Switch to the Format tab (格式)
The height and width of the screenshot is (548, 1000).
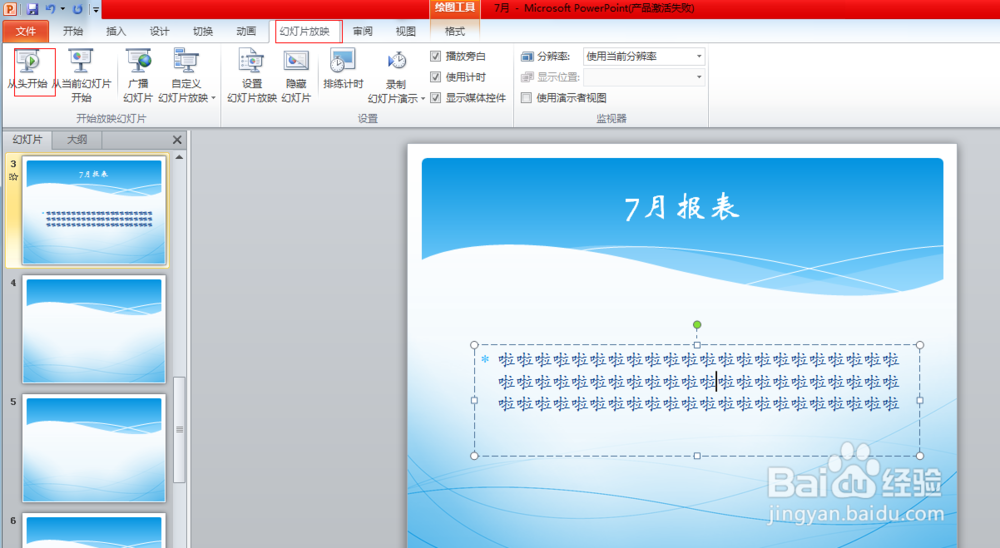[x=455, y=31]
